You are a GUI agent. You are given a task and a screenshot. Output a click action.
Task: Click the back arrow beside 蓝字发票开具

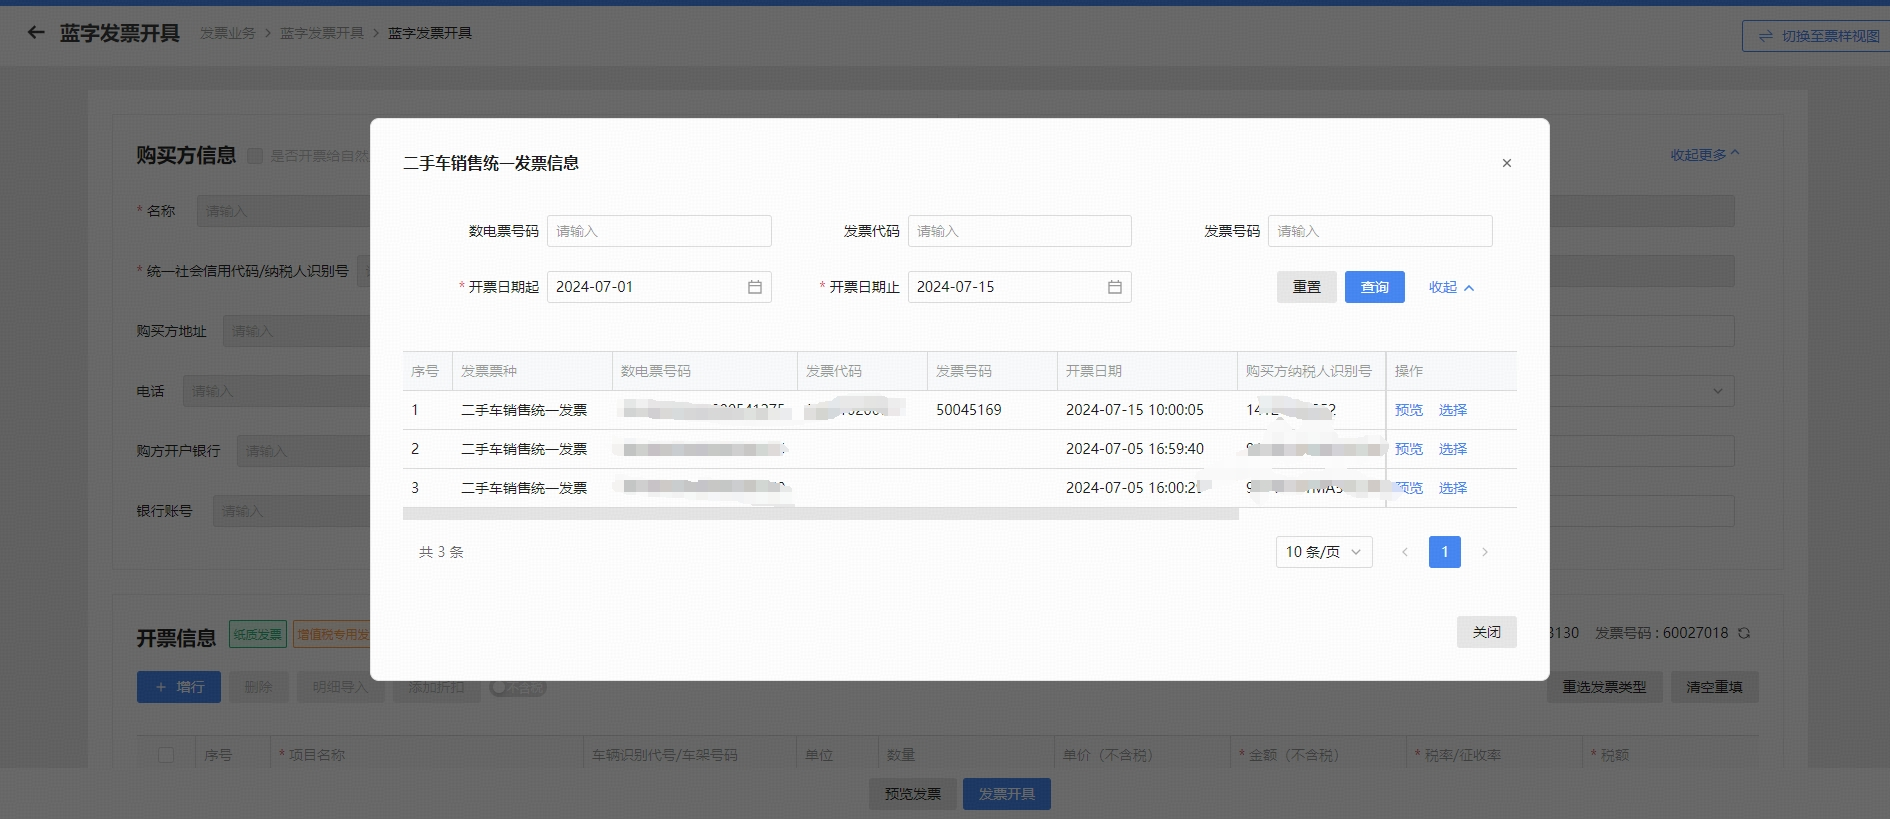click(36, 33)
